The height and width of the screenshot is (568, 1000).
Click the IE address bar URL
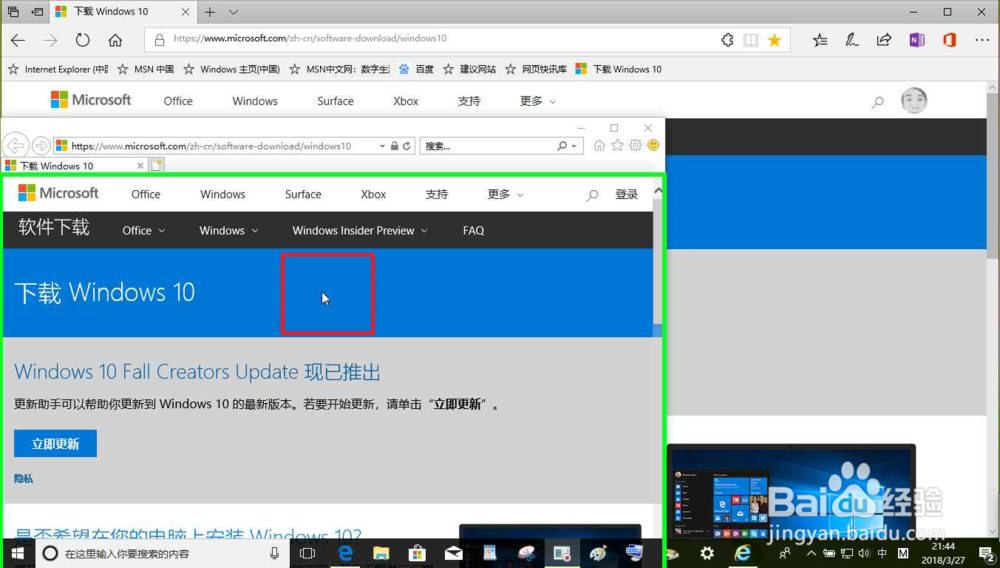pos(211,146)
